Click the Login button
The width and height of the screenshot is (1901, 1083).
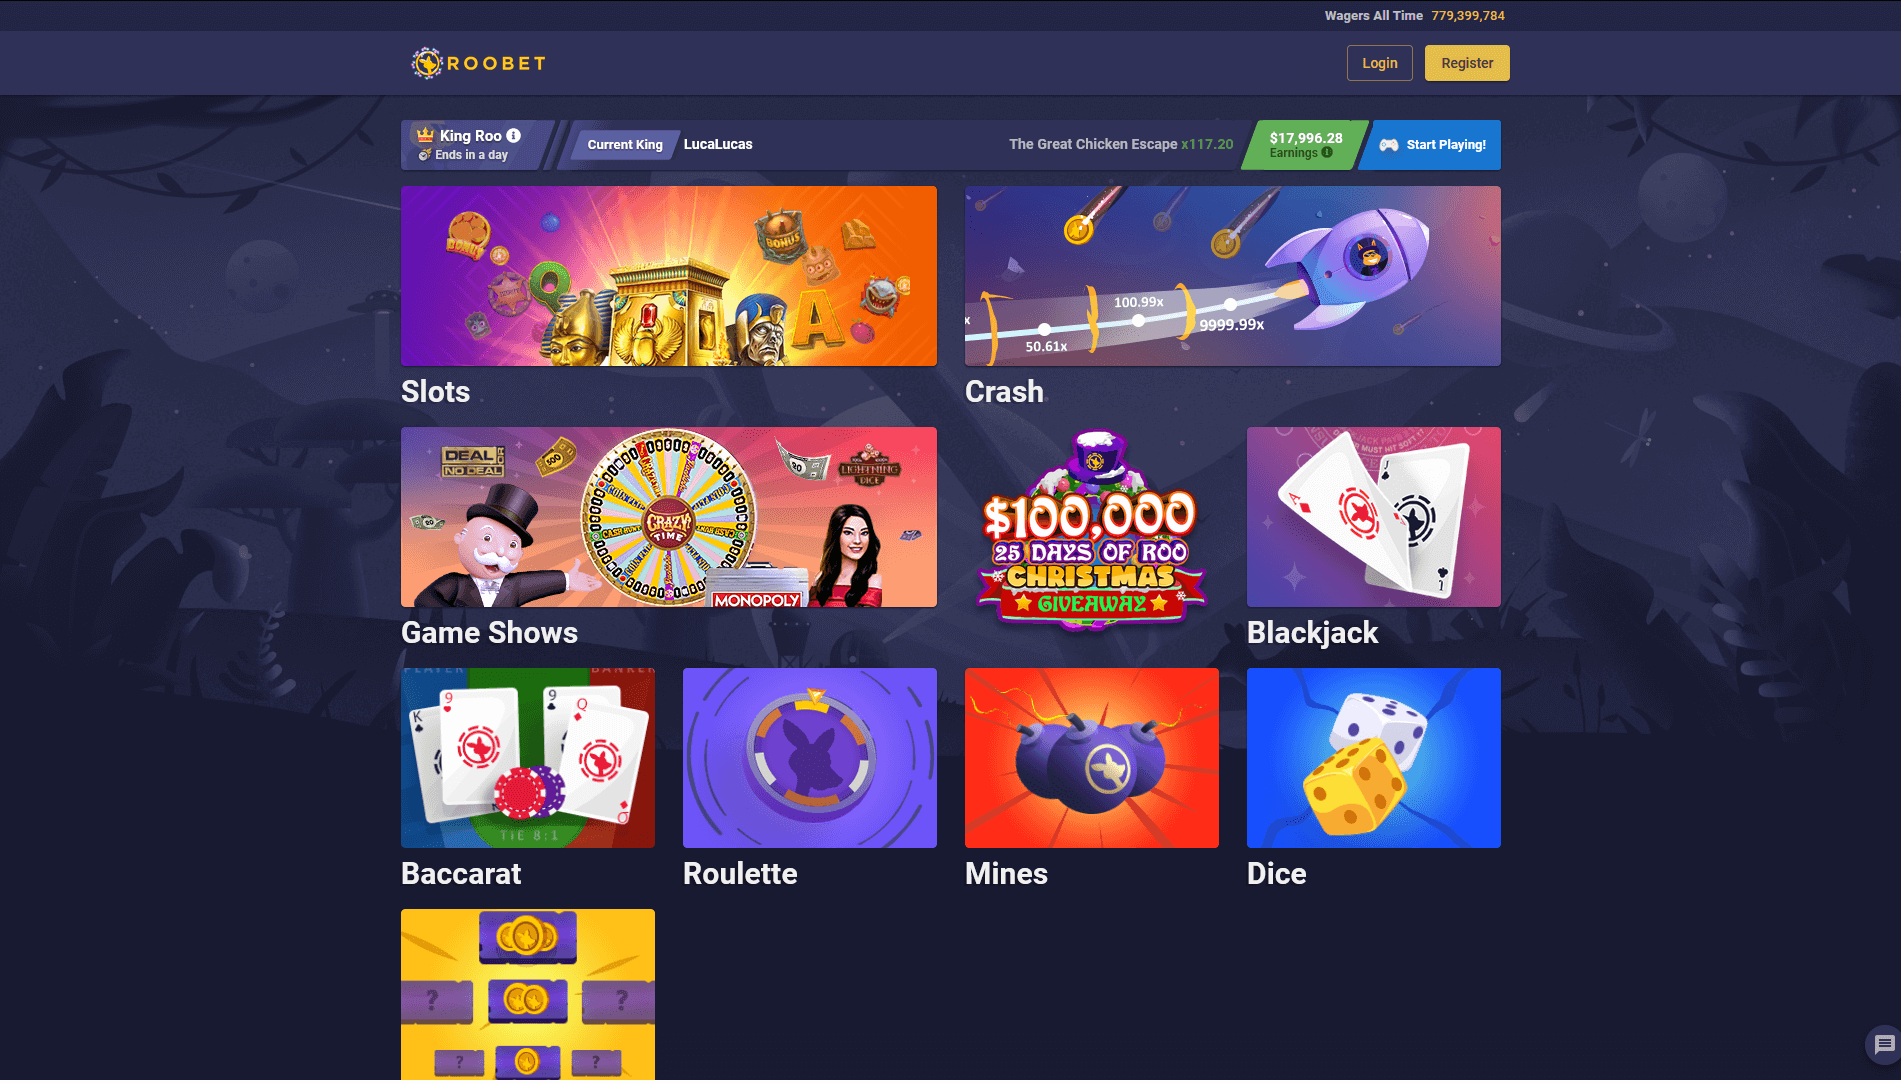[1380, 63]
